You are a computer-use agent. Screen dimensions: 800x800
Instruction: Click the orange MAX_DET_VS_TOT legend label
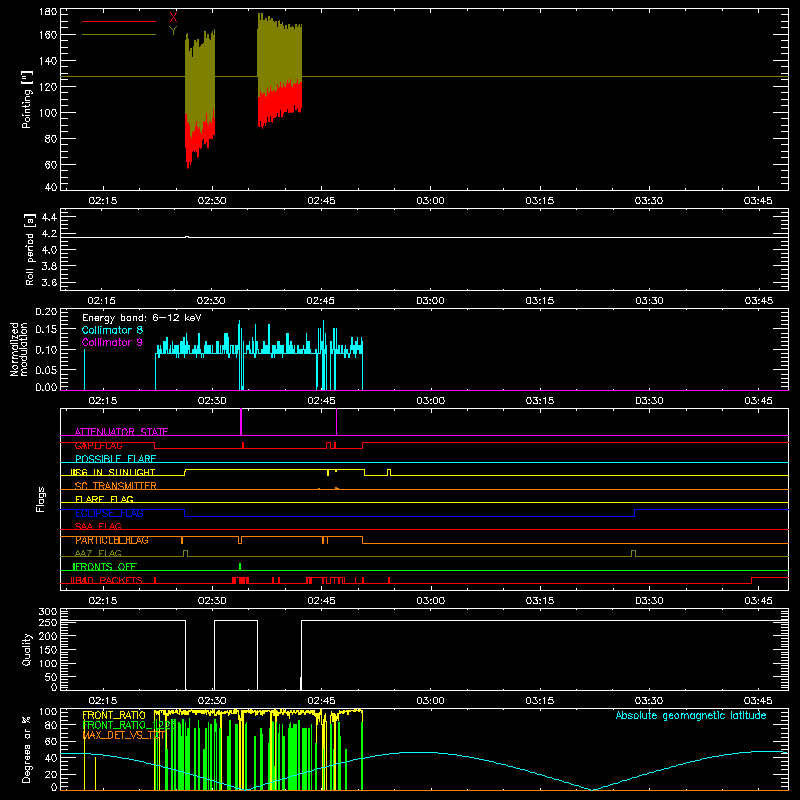point(124,735)
